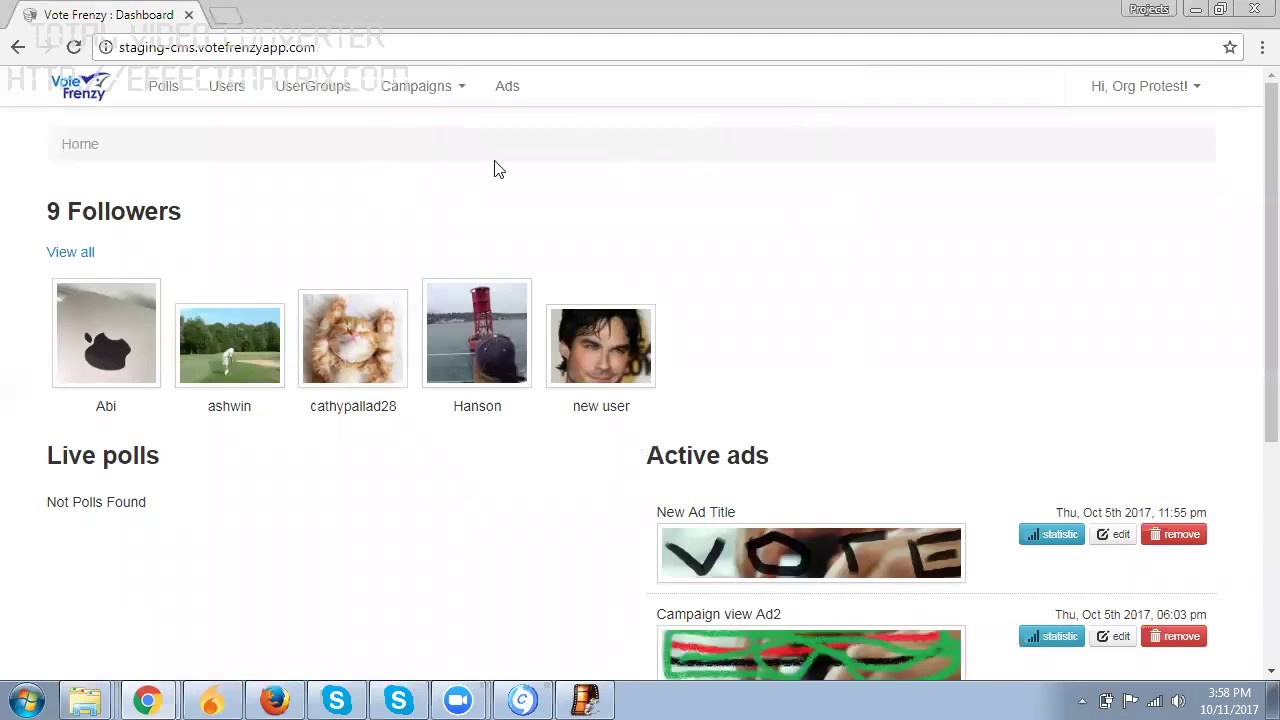
Task: Click the power plug tray icon
Action: pyautogui.click(x=1106, y=701)
